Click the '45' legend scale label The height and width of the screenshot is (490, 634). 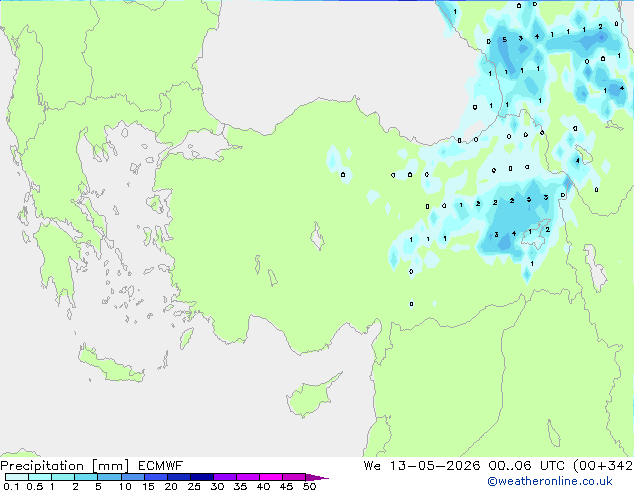coord(286,486)
